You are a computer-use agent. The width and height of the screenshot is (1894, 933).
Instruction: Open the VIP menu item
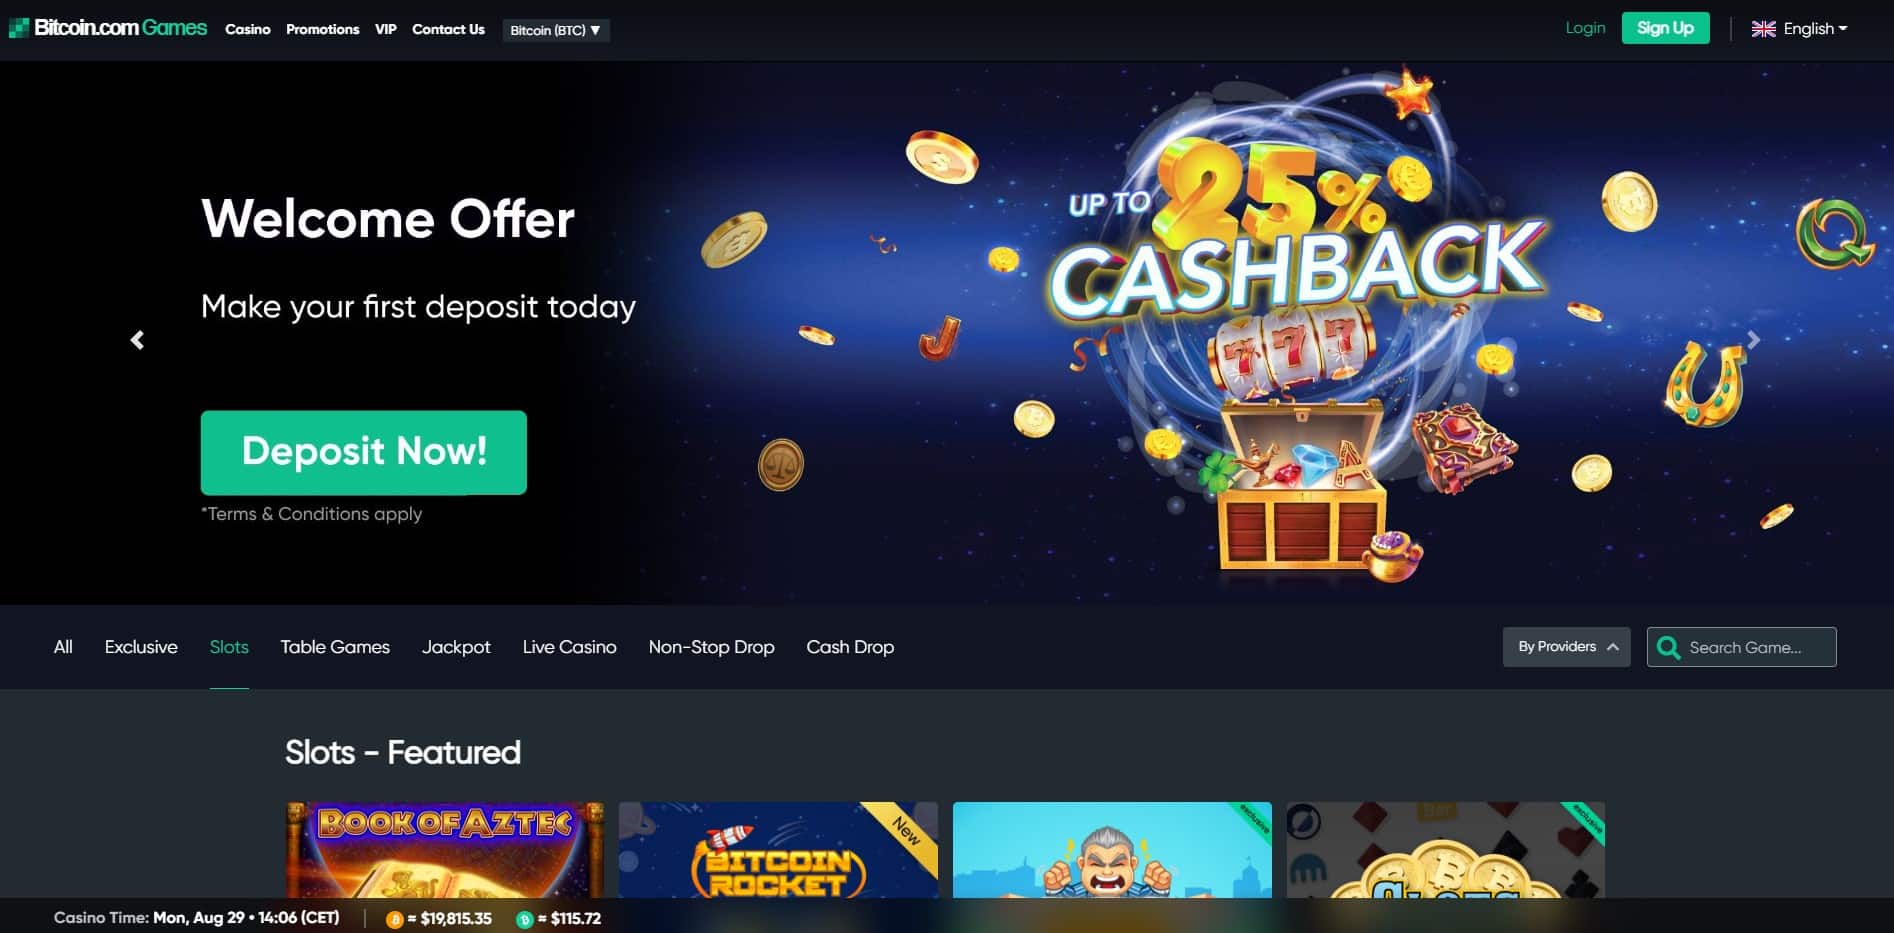(385, 29)
